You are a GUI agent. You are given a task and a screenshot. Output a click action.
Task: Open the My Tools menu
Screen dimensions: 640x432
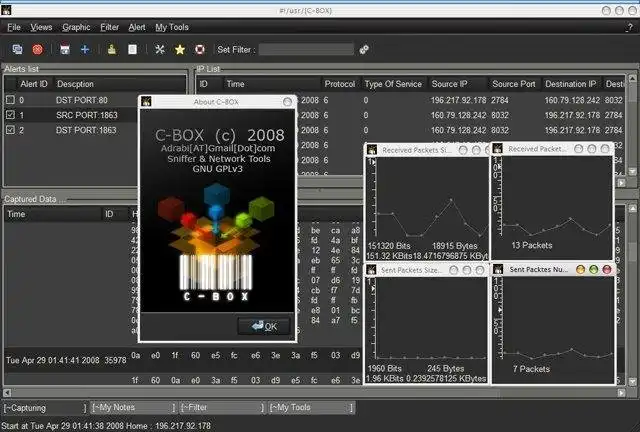point(172,27)
